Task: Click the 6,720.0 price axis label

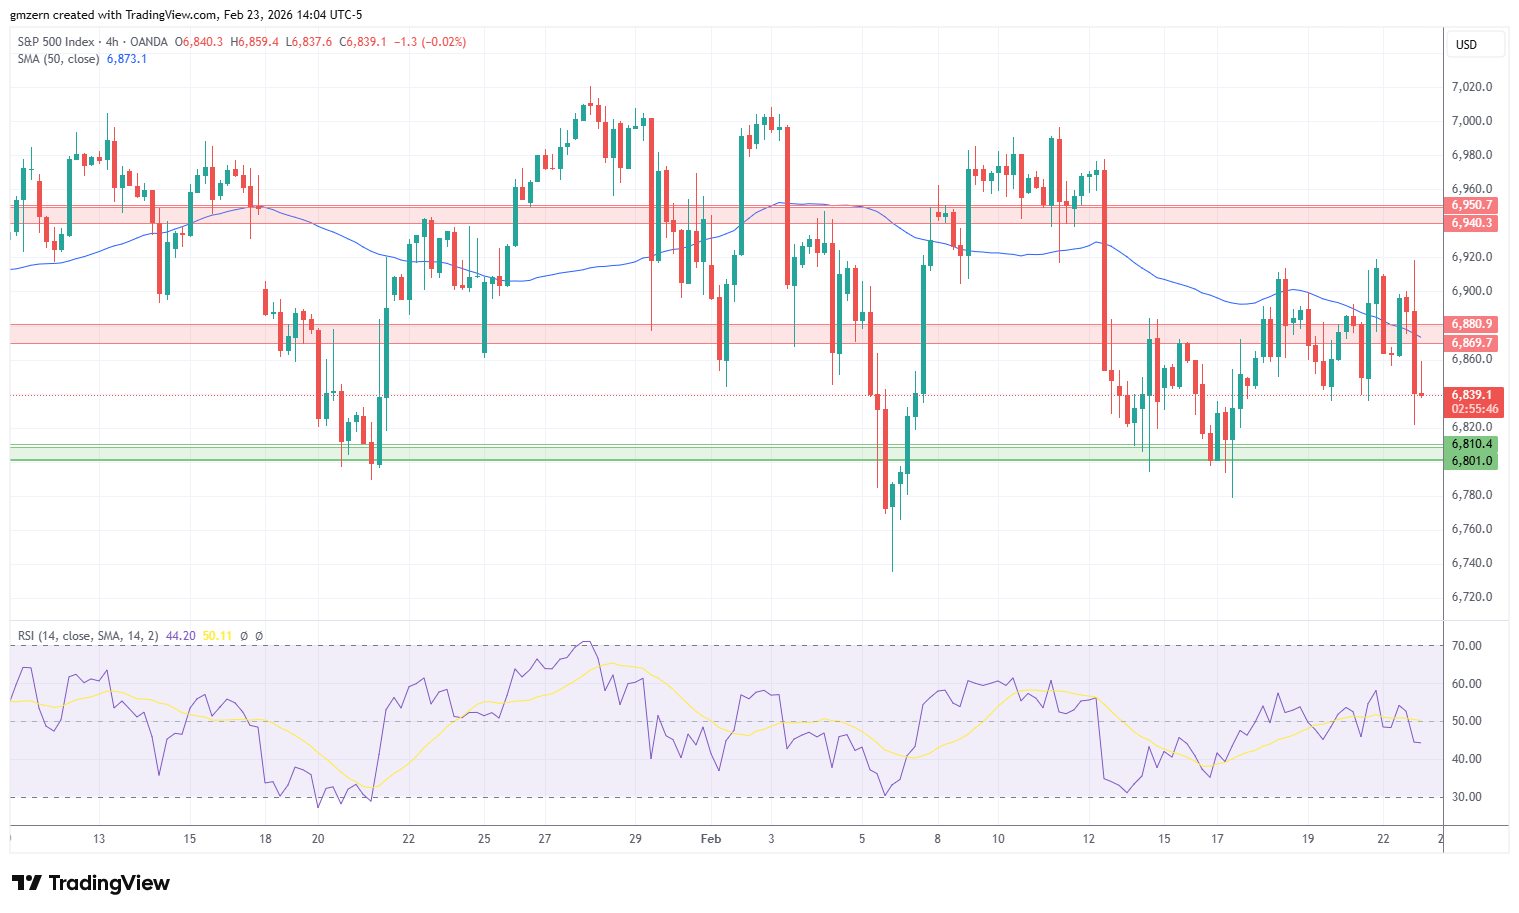Action: click(x=1472, y=597)
